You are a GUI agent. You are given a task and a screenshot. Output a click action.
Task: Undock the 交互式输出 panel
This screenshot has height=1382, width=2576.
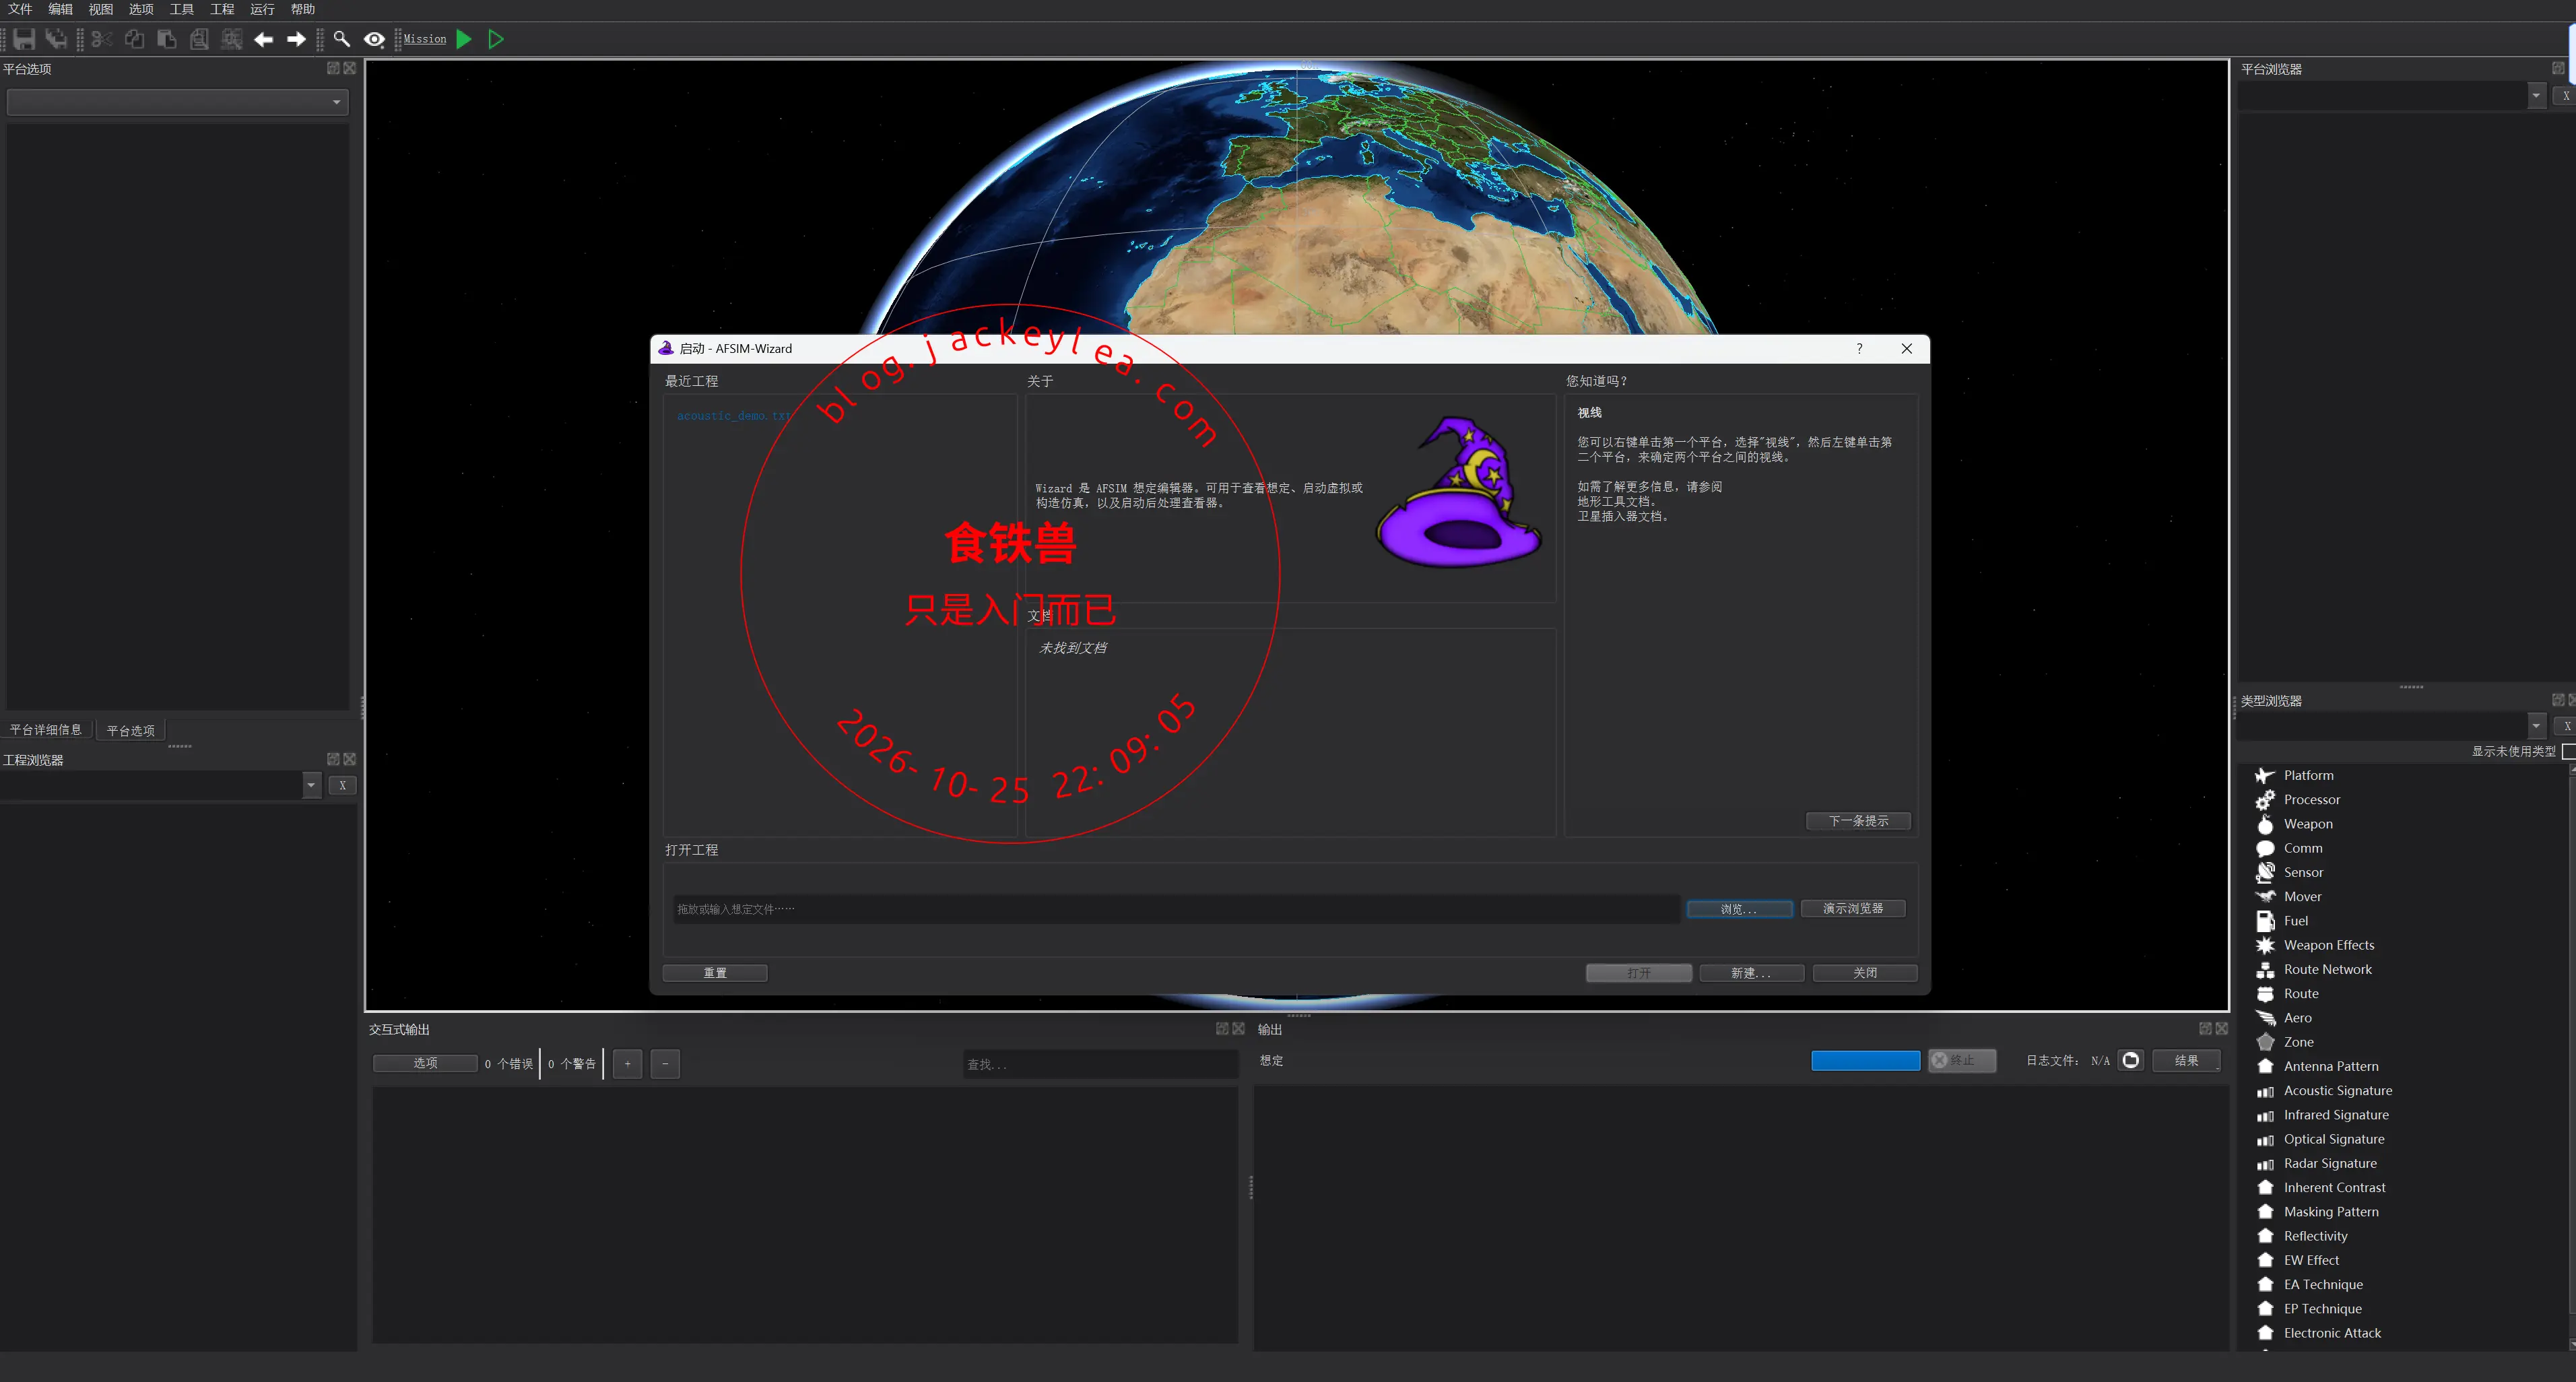1222,1028
